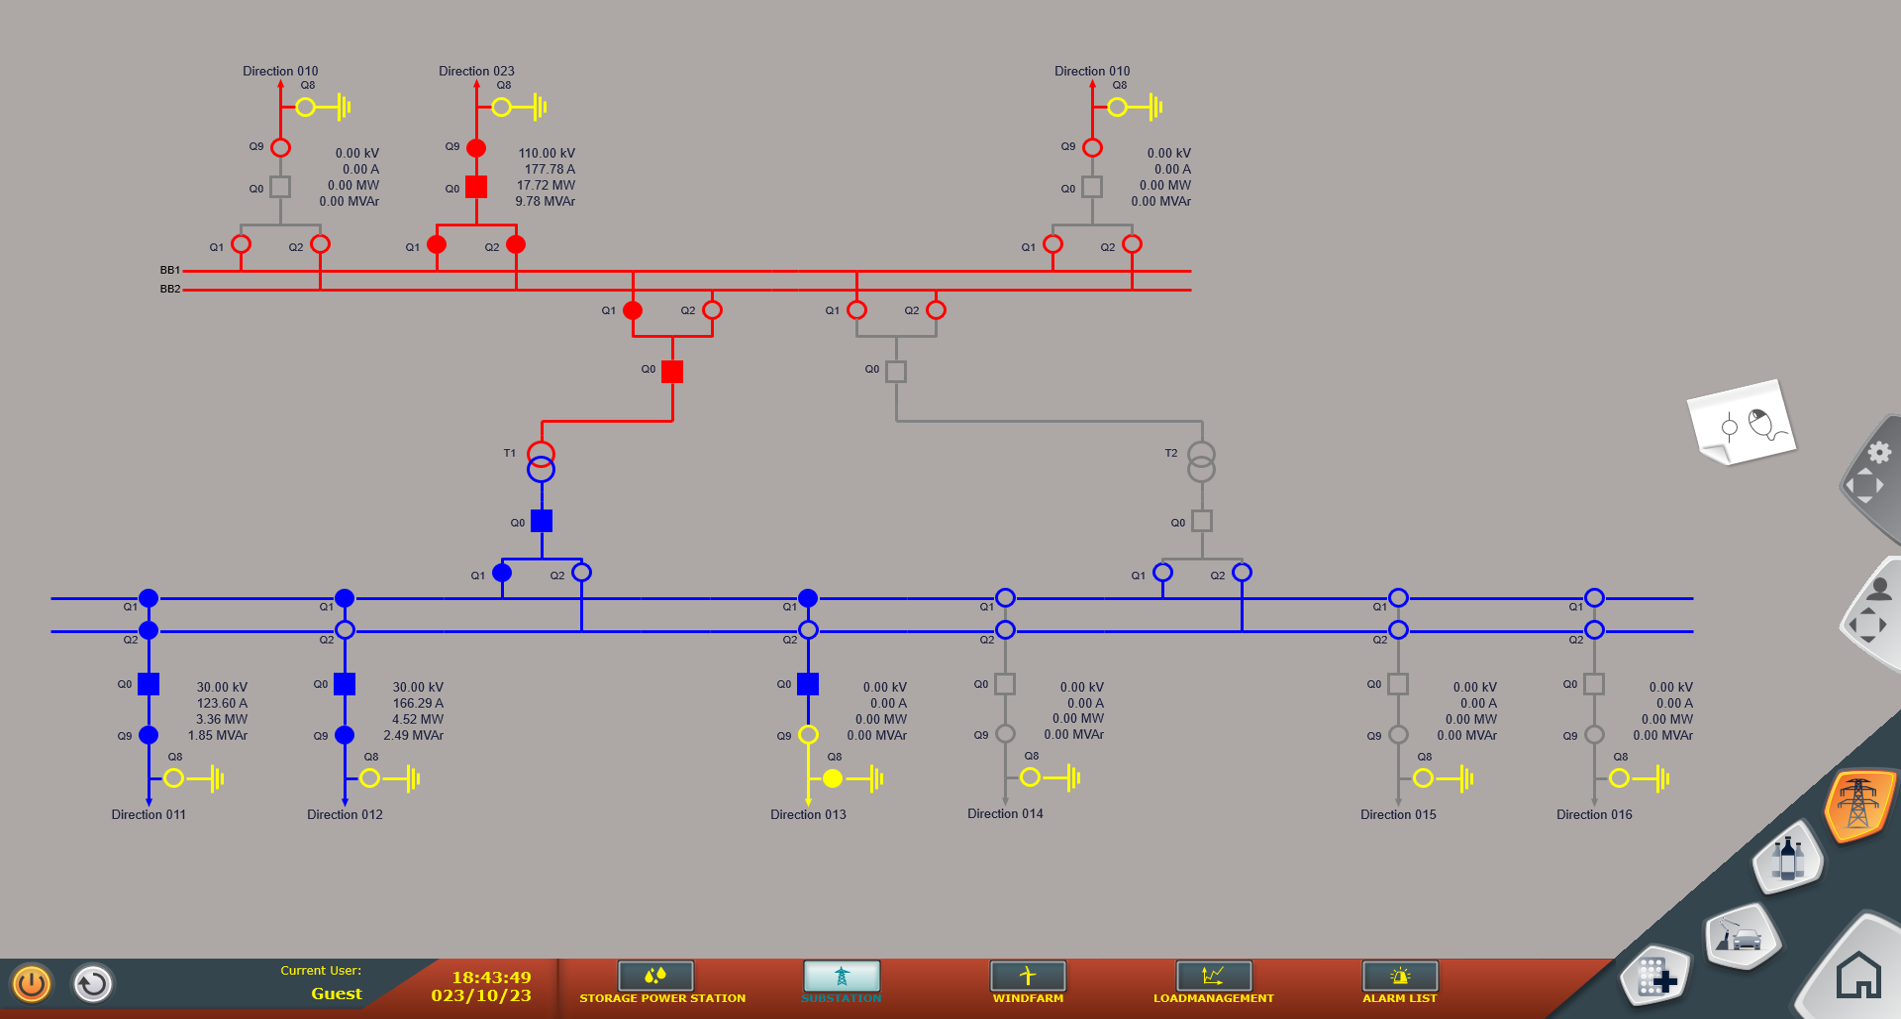The width and height of the screenshot is (1901, 1019).
Task: Click Q1 disconnector below T1 breaker
Action: click(x=502, y=573)
